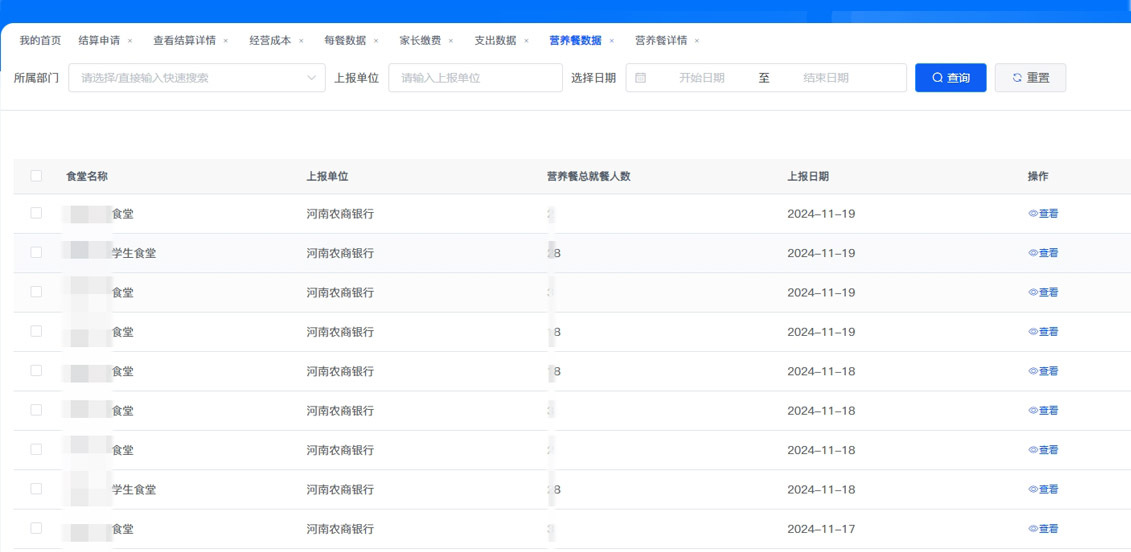Image resolution: width=1131 pixels, height=552 pixels.
Task: Click into the 上报单位 input field
Action: [475, 78]
